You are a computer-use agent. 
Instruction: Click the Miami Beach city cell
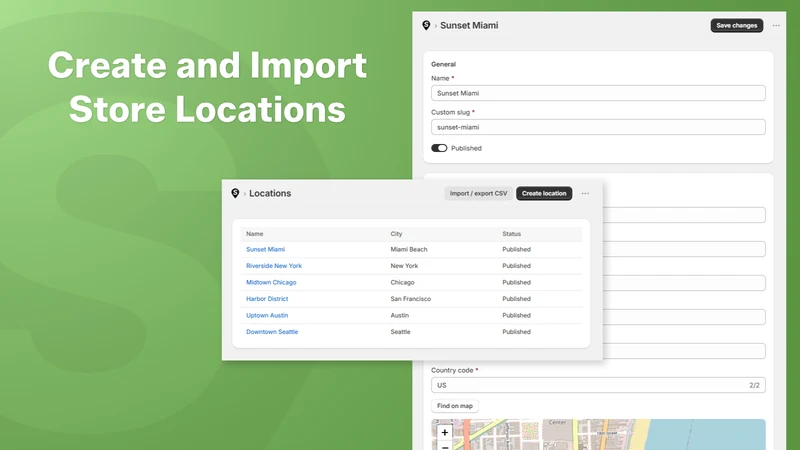point(409,249)
